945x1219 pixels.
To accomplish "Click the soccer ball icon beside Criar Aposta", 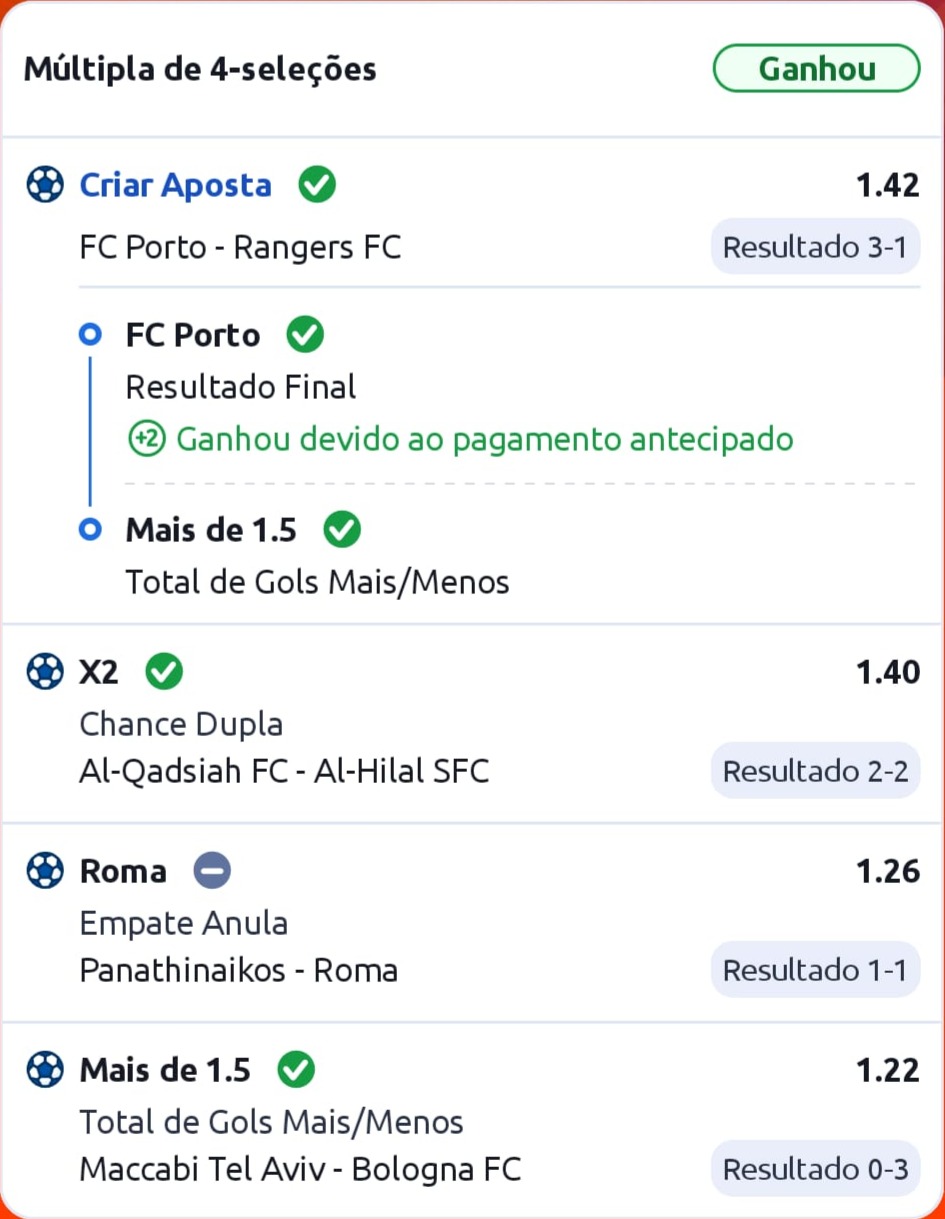I will [45, 185].
